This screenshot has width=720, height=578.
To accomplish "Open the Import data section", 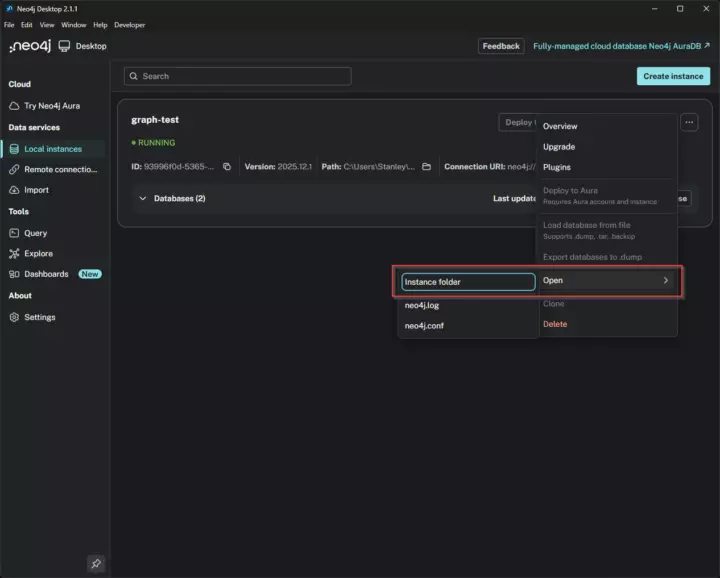I will pyautogui.click(x=36, y=190).
